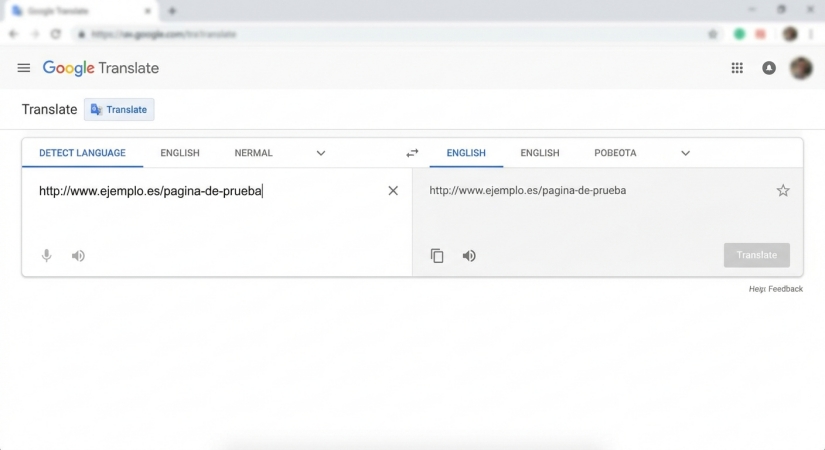The width and height of the screenshot is (825, 450).
Task: Close the Google Translate browser tab
Action: [148, 11]
